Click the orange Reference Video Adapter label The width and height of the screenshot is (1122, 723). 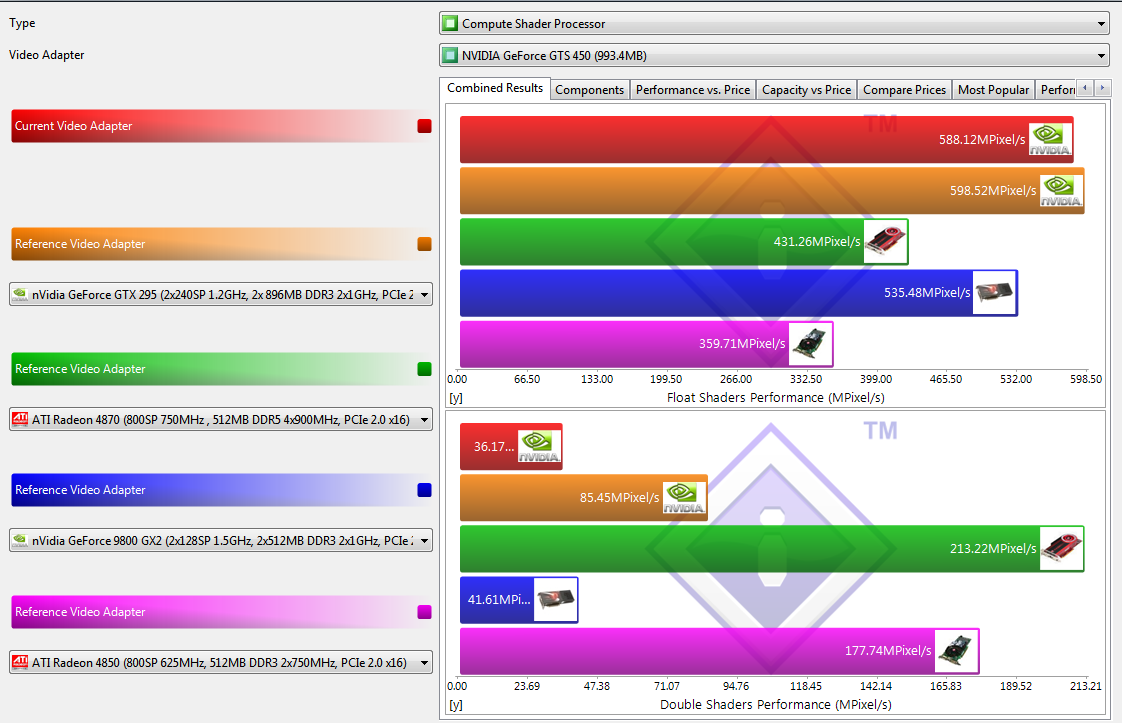coord(80,244)
